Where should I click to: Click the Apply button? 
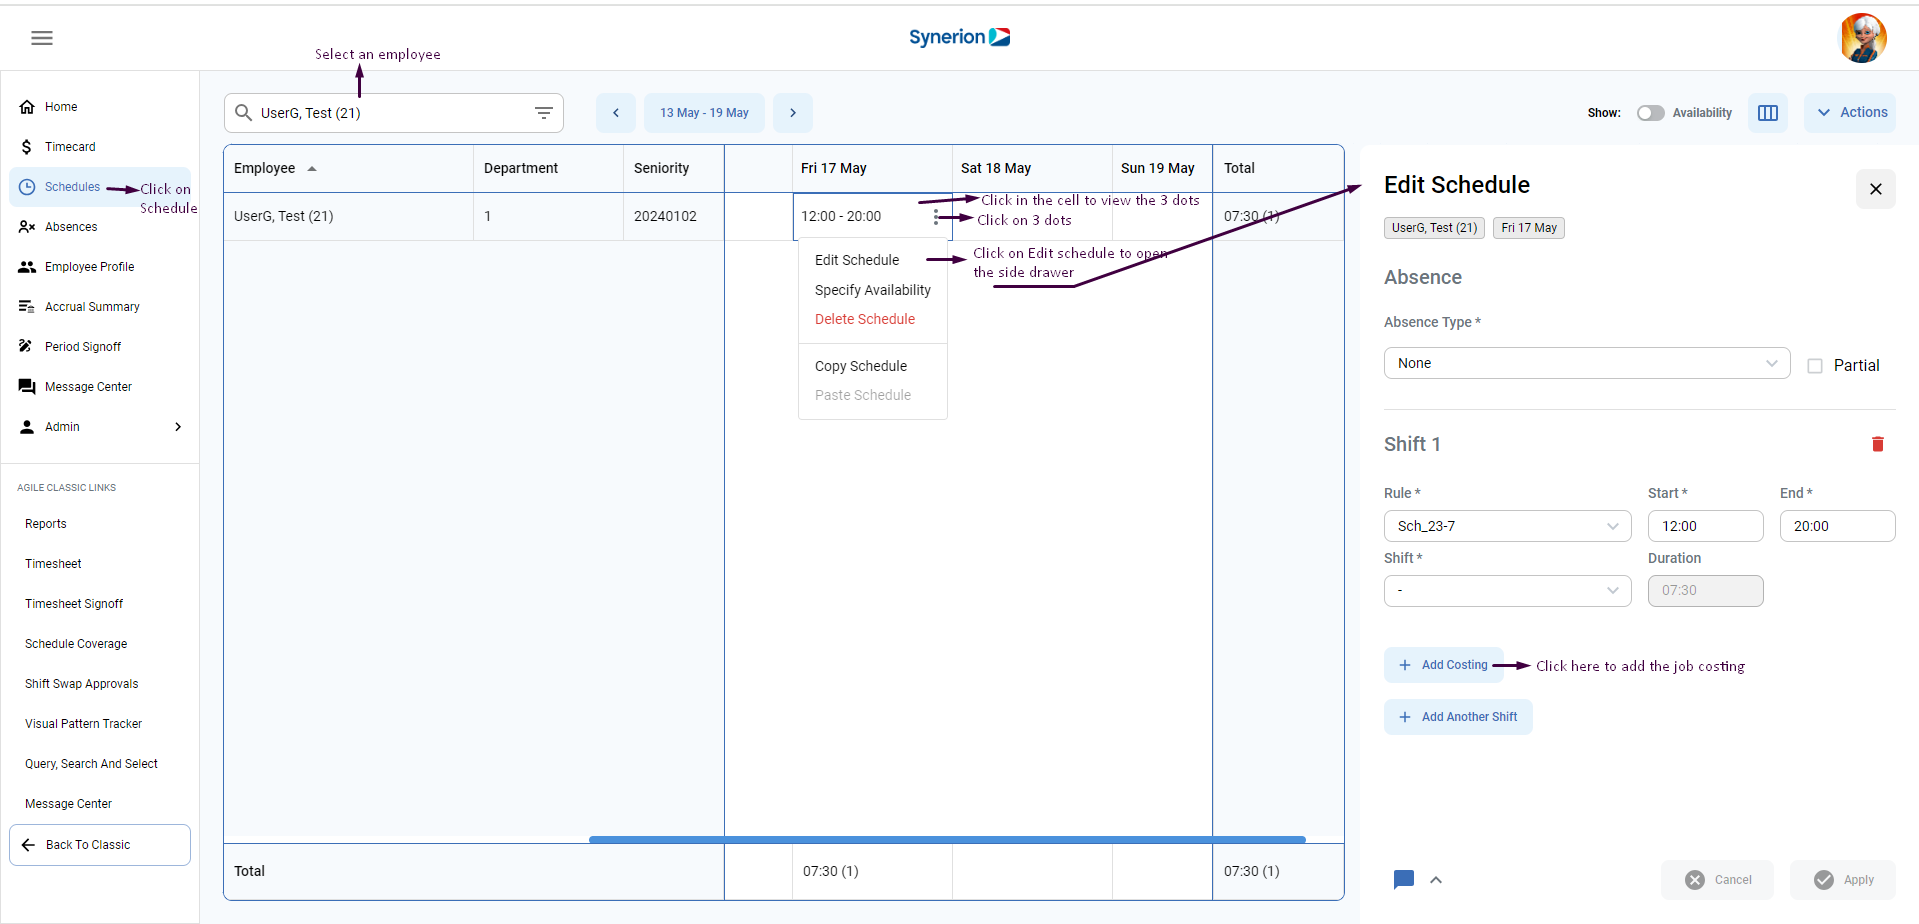(x=1843, y=880)
